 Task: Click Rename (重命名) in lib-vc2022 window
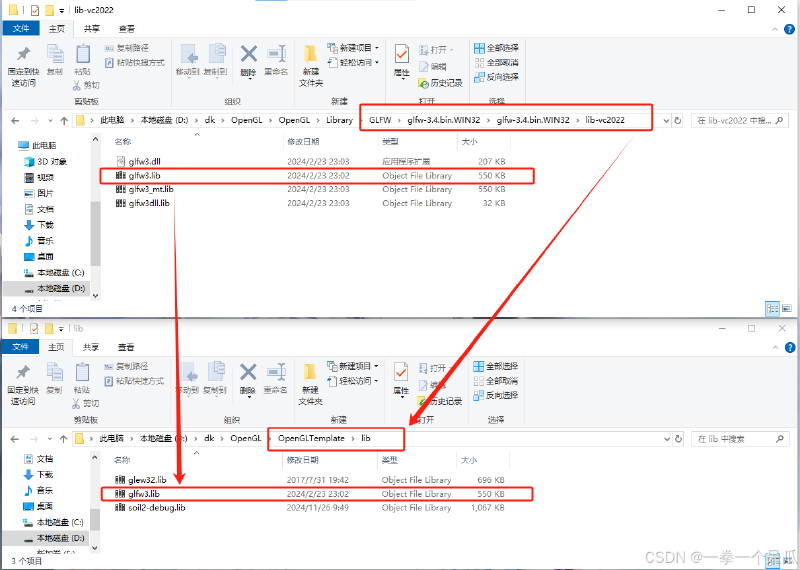276,60
